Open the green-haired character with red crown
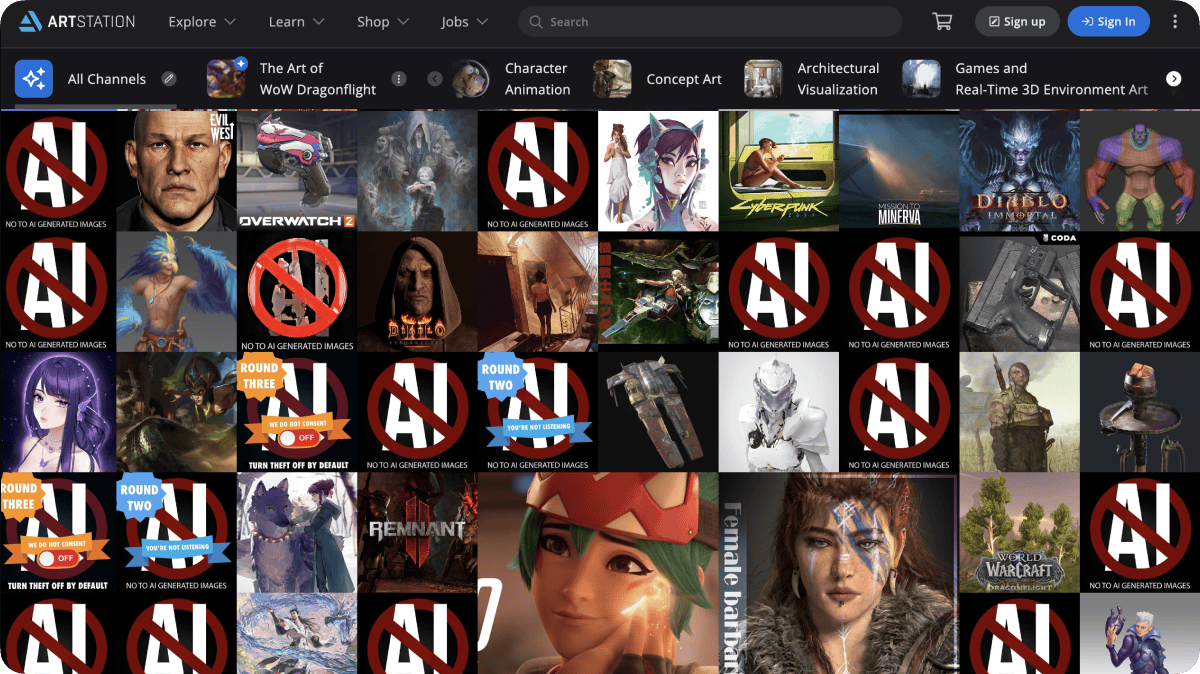Image resolution: width=1200 pixels, height=674 pixels. click(x=598, y=574)
